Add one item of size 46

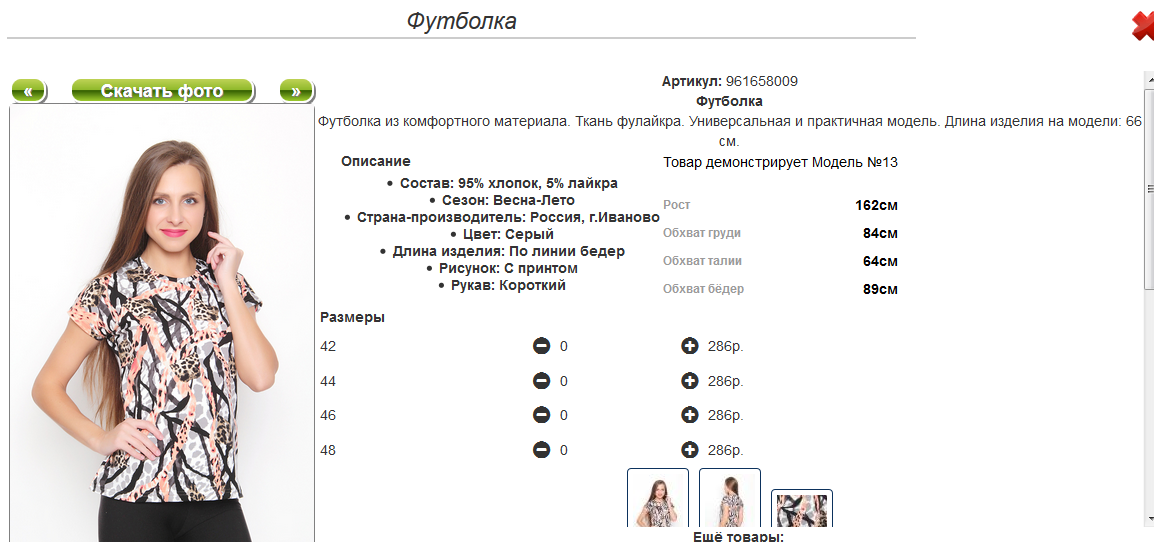689,415
